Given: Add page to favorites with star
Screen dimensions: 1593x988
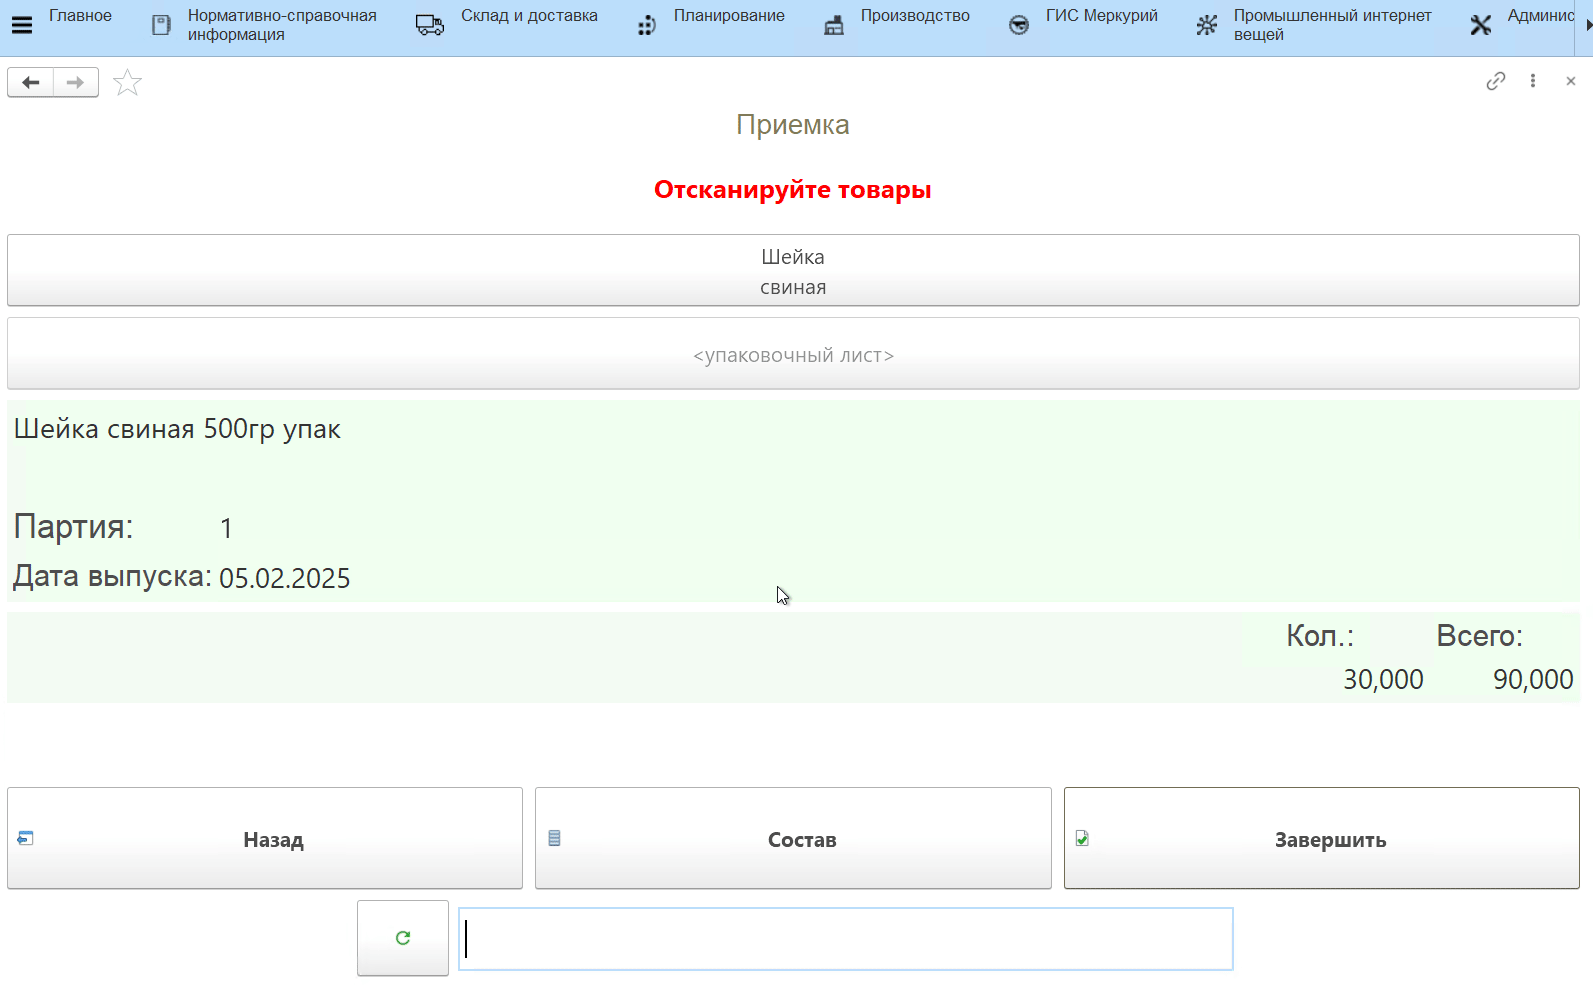Looking at the screenshot, I should 127,83.
